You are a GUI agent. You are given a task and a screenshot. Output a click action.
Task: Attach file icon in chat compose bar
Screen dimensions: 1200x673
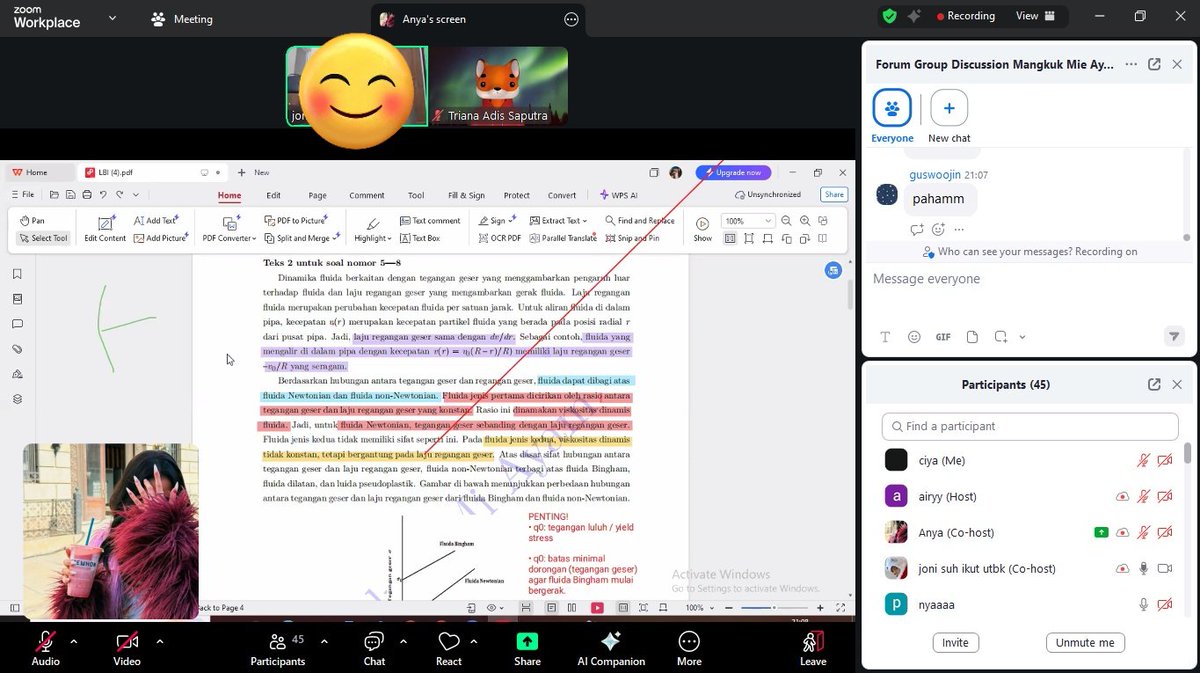coord(973,337)
